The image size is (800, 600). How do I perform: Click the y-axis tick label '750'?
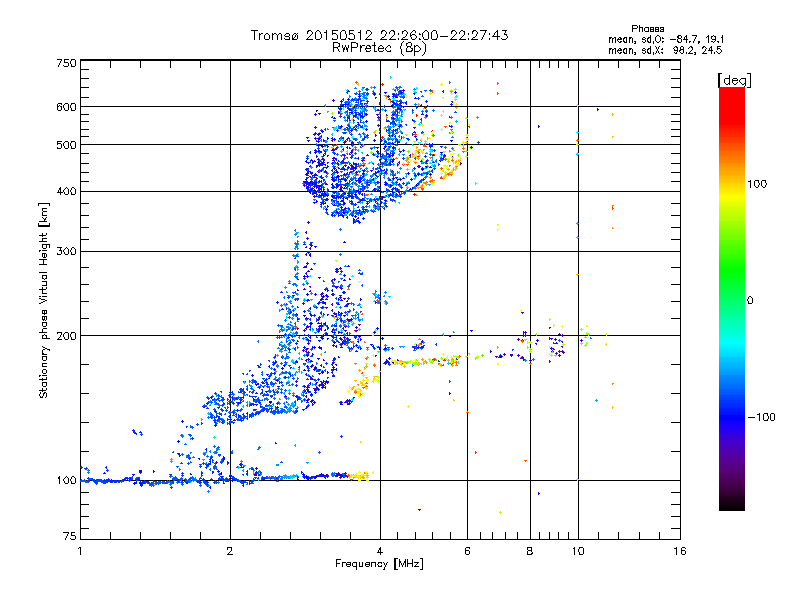(x=67, y=63)
